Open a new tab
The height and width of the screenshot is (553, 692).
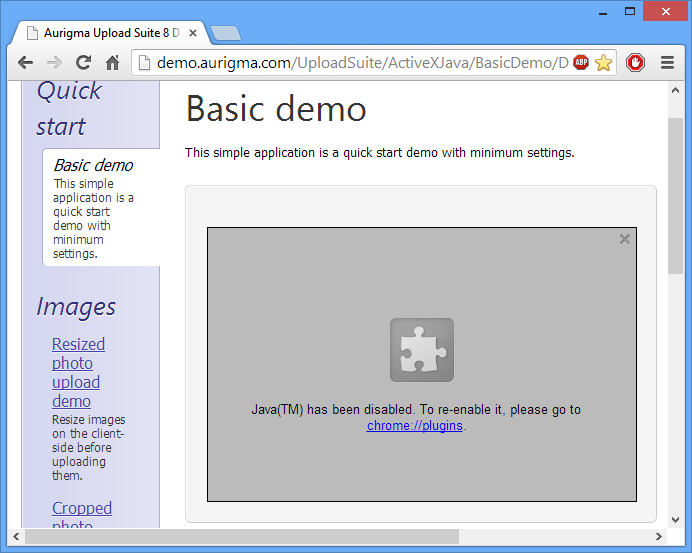tap(226, 33)
